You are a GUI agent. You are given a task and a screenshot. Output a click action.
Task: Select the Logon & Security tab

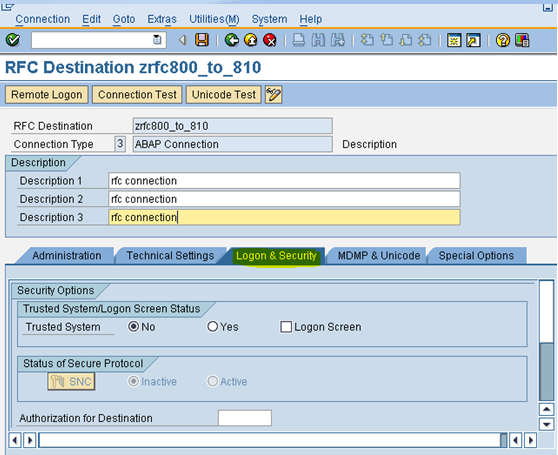(276, 255)
